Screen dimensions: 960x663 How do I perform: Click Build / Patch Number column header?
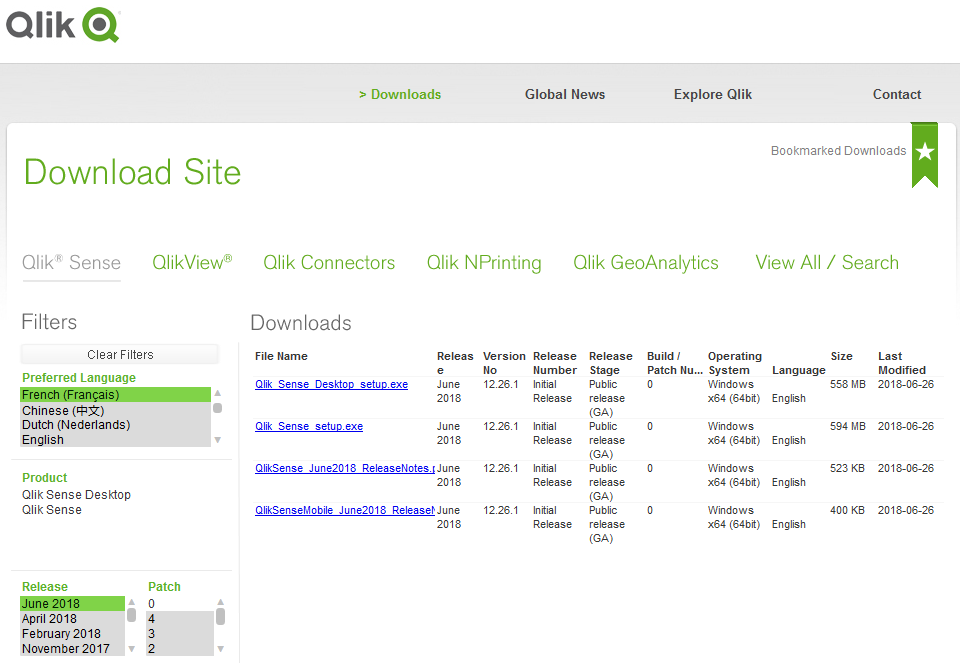(675, 363)
